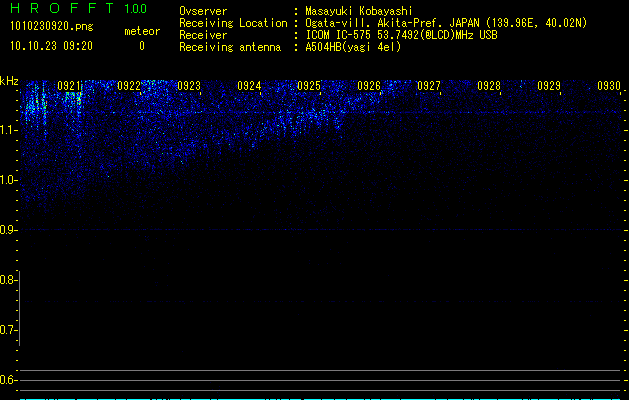Image resolution: width=629 pixels, height=400 pixels.
Task: Click the 0925 time marker
Action: 309,86
